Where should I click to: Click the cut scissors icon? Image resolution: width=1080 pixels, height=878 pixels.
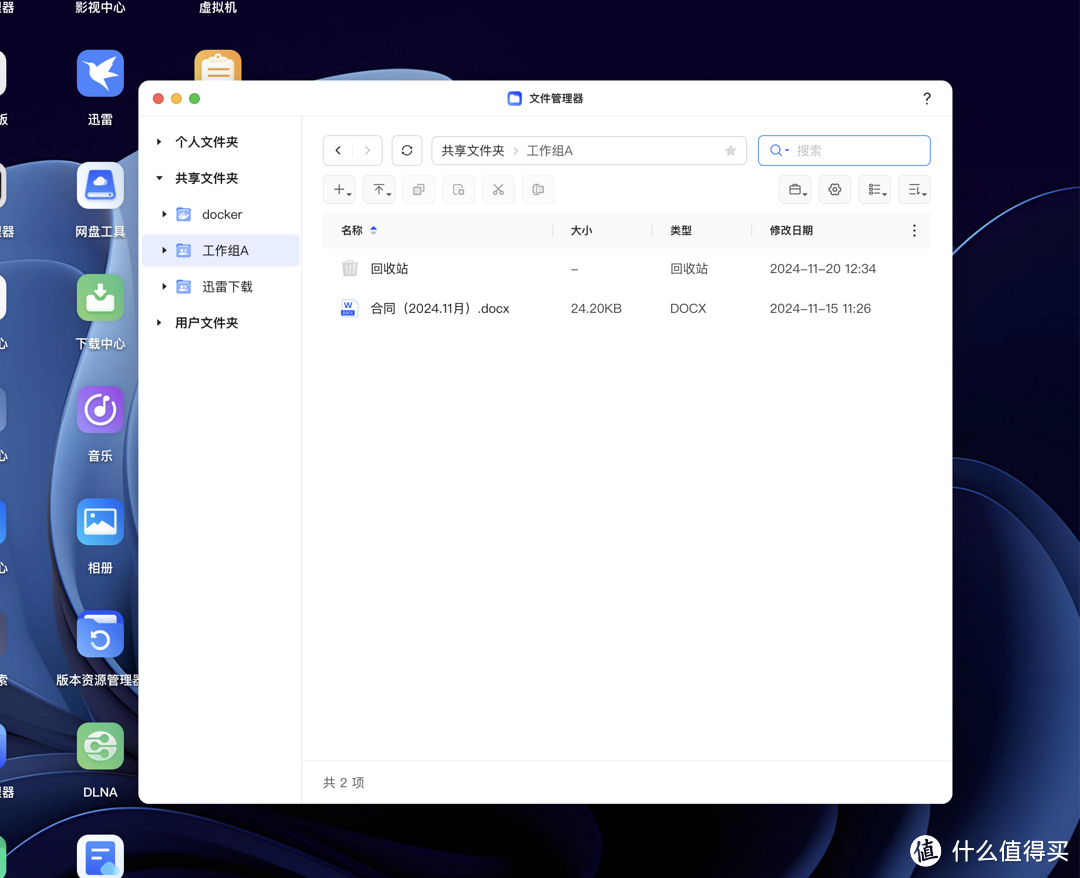point(498,189)
